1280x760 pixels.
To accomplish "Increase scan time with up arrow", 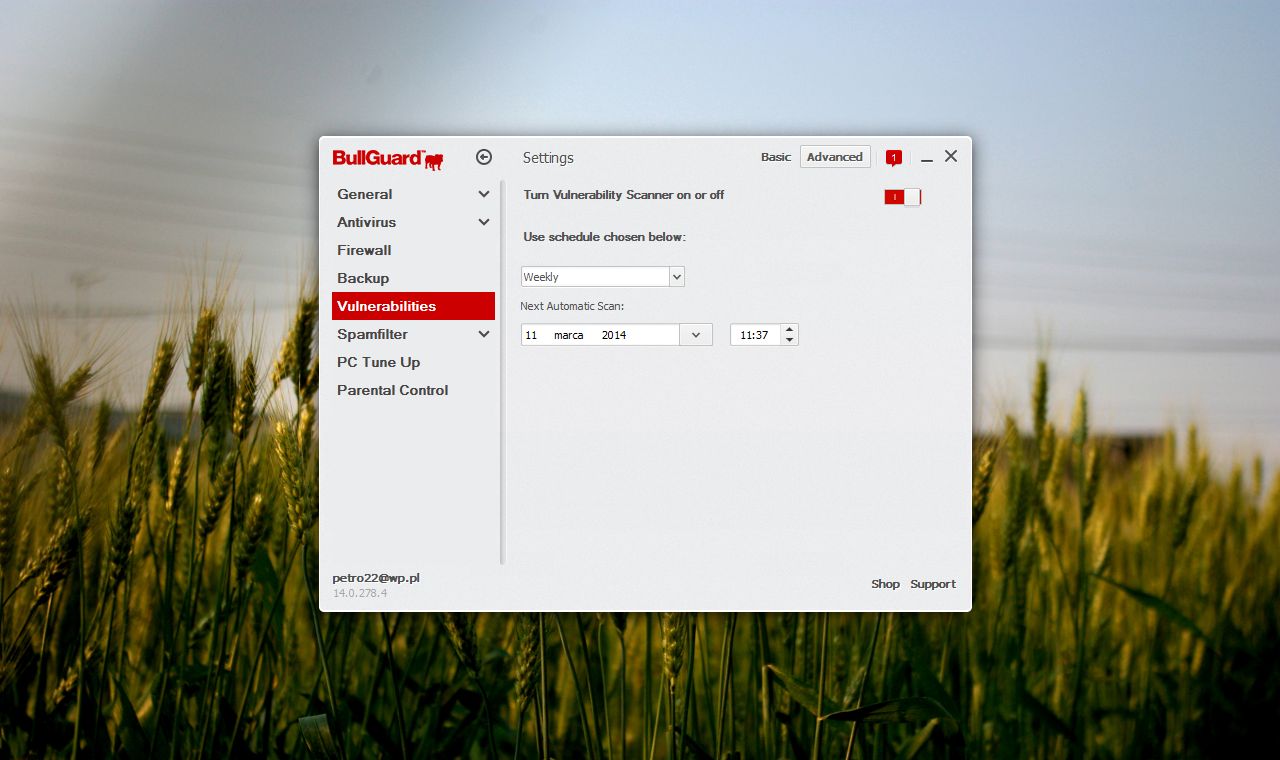I will (x=790, y=329).
